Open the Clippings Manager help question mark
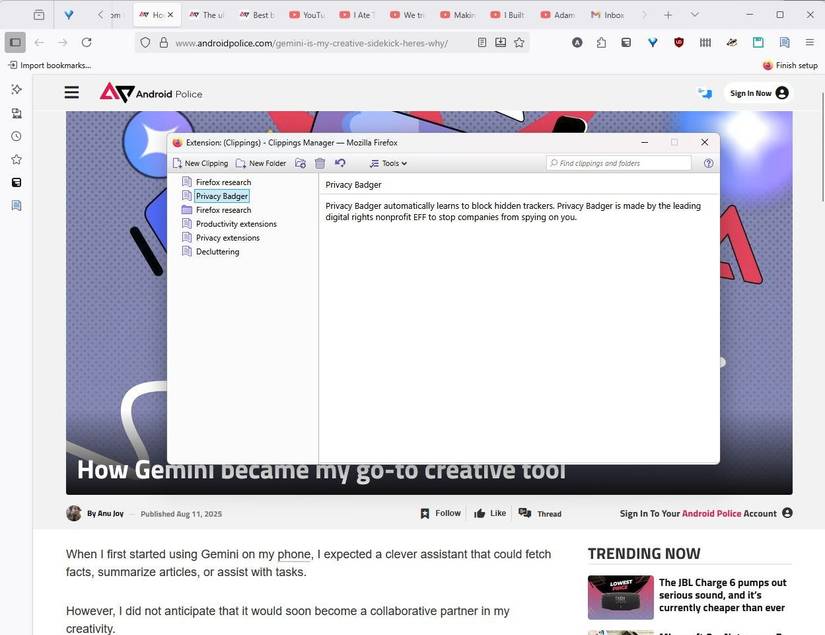 (709, 163)
